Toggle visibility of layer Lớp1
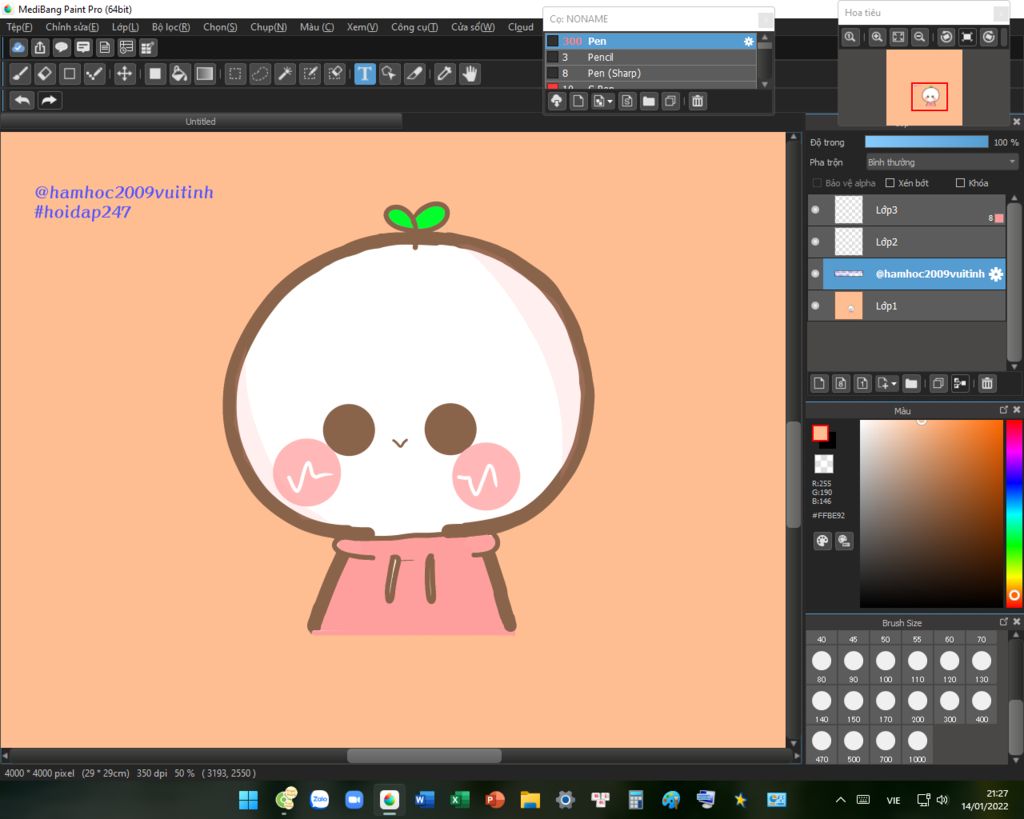1024x819 pixels. [x=815, y=306]
